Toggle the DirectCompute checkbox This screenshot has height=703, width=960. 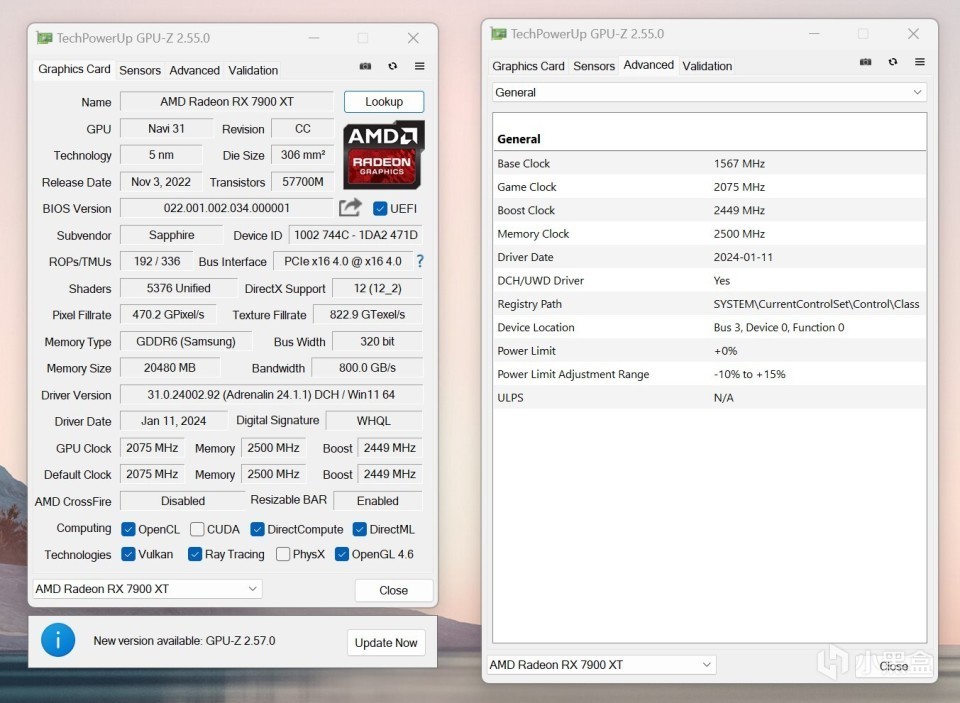point(257,529)
